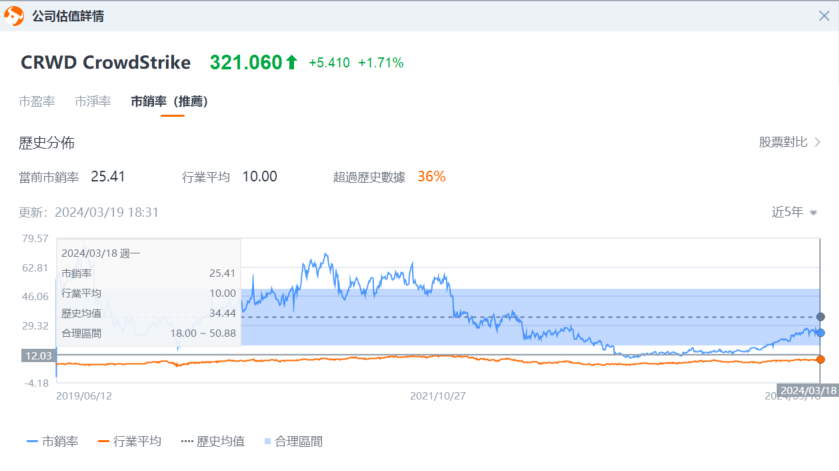Open the 股票對比 link
This screenshot has height=471, width=839.
783,142
